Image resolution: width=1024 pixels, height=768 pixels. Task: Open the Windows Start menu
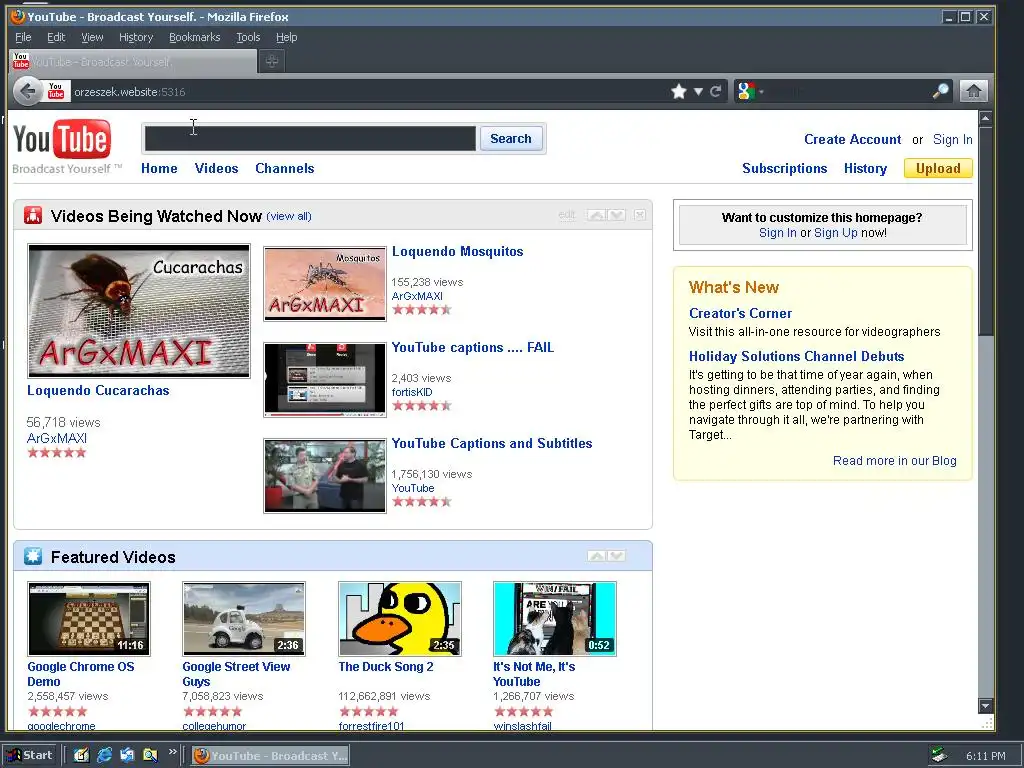pyautogui.click(x=29, y=756)
